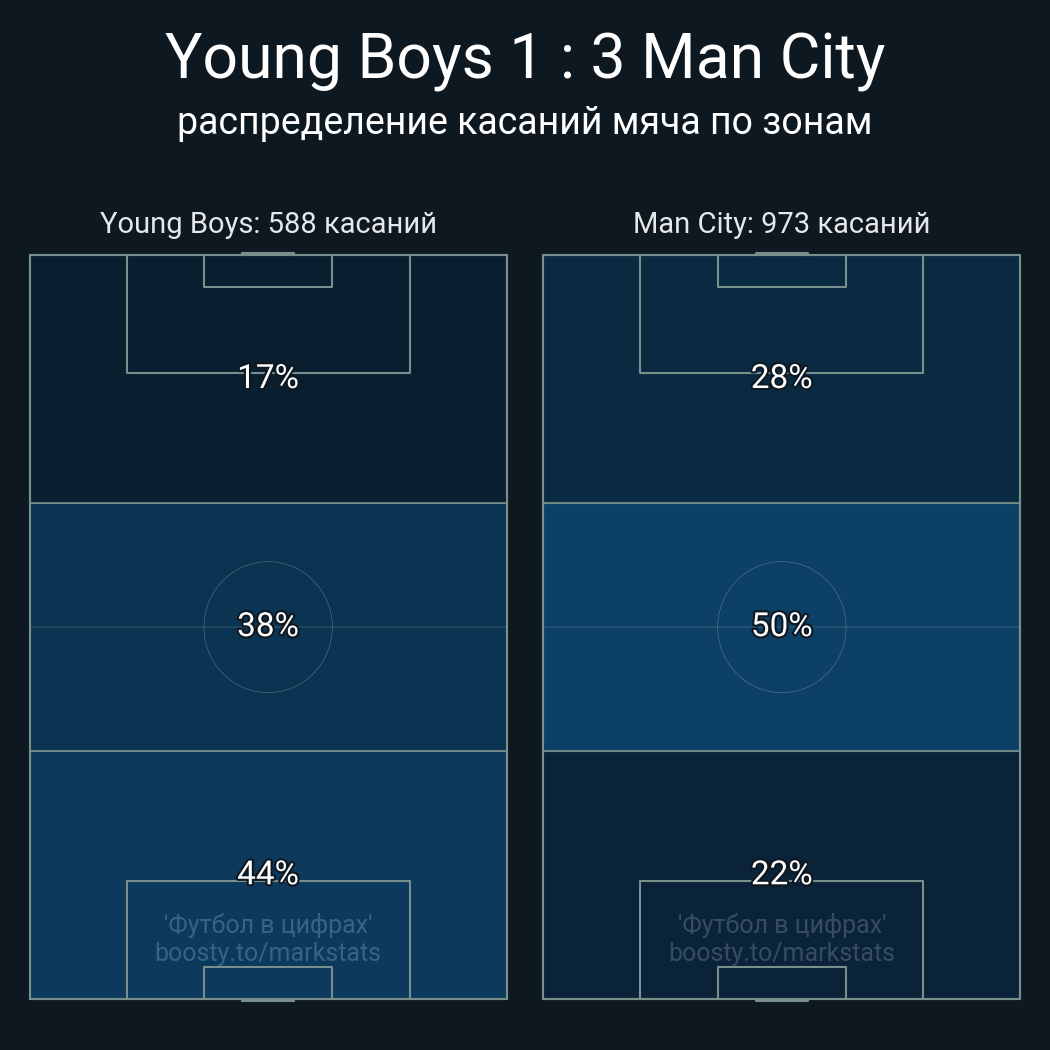Click the 28% value on Man City pitch
The height and width of the screenshot is (1050, 1050).
click(x=781, y=377)
